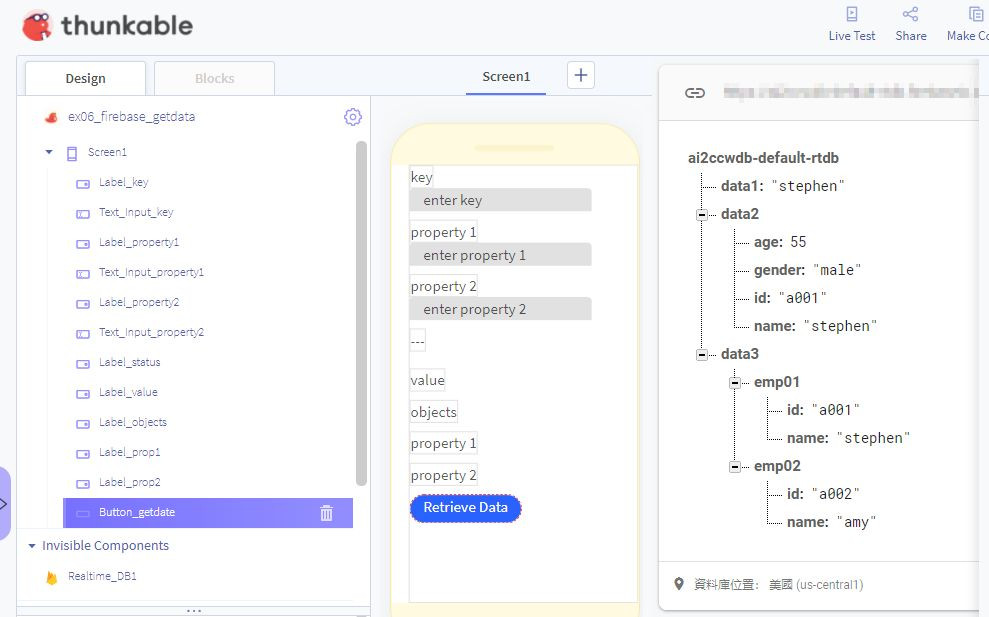
Task: Click the database URL link icon
Action: click(x=694, y=93)
